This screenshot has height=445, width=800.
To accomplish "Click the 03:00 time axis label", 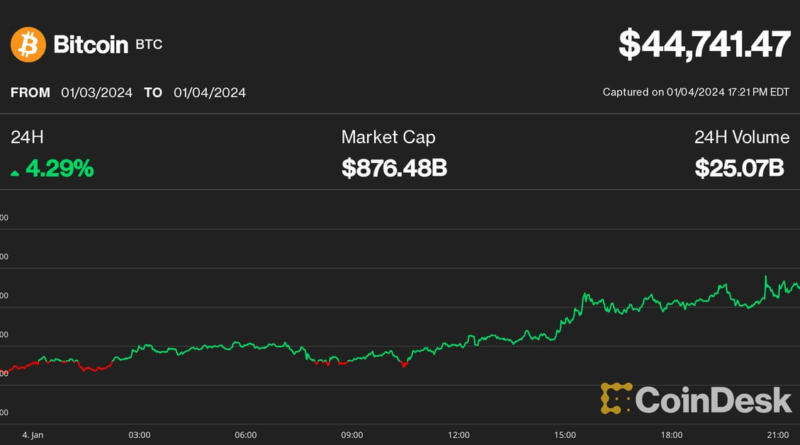I will pos(139,435).
